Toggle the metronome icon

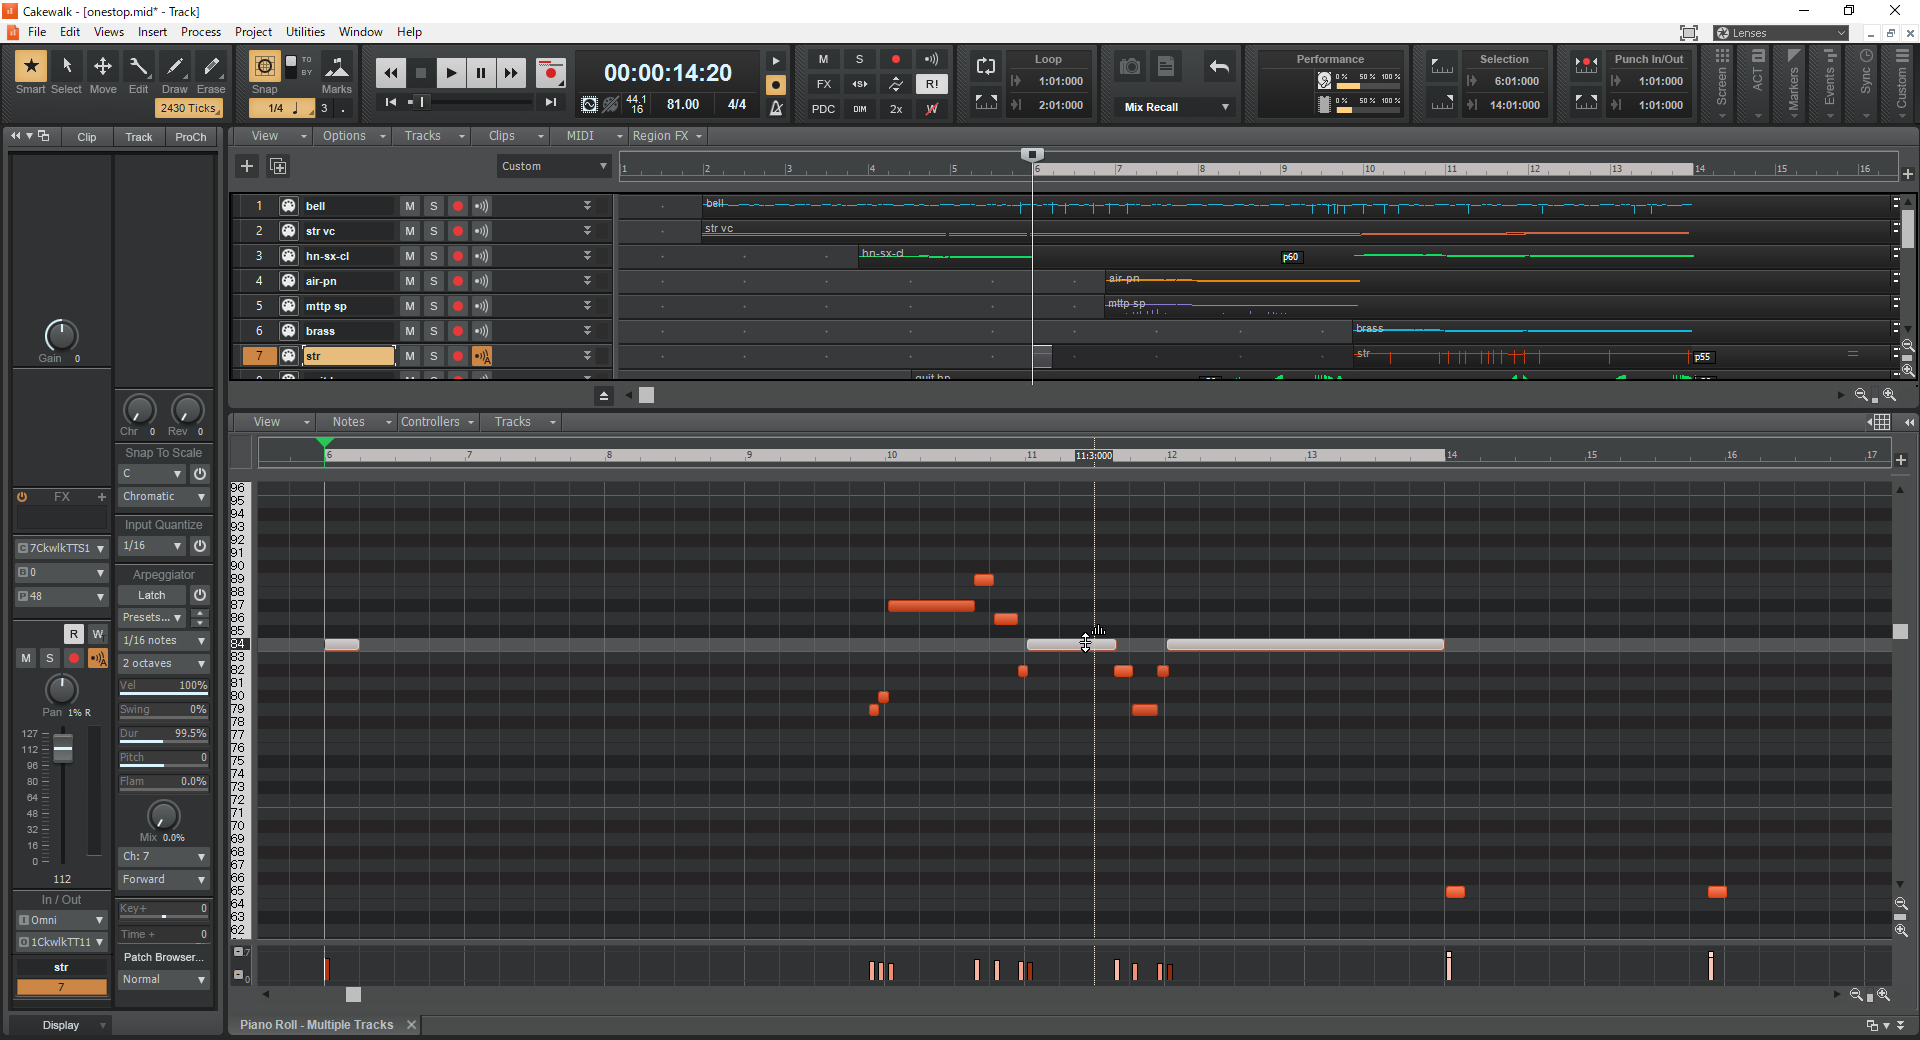point(776,108)
